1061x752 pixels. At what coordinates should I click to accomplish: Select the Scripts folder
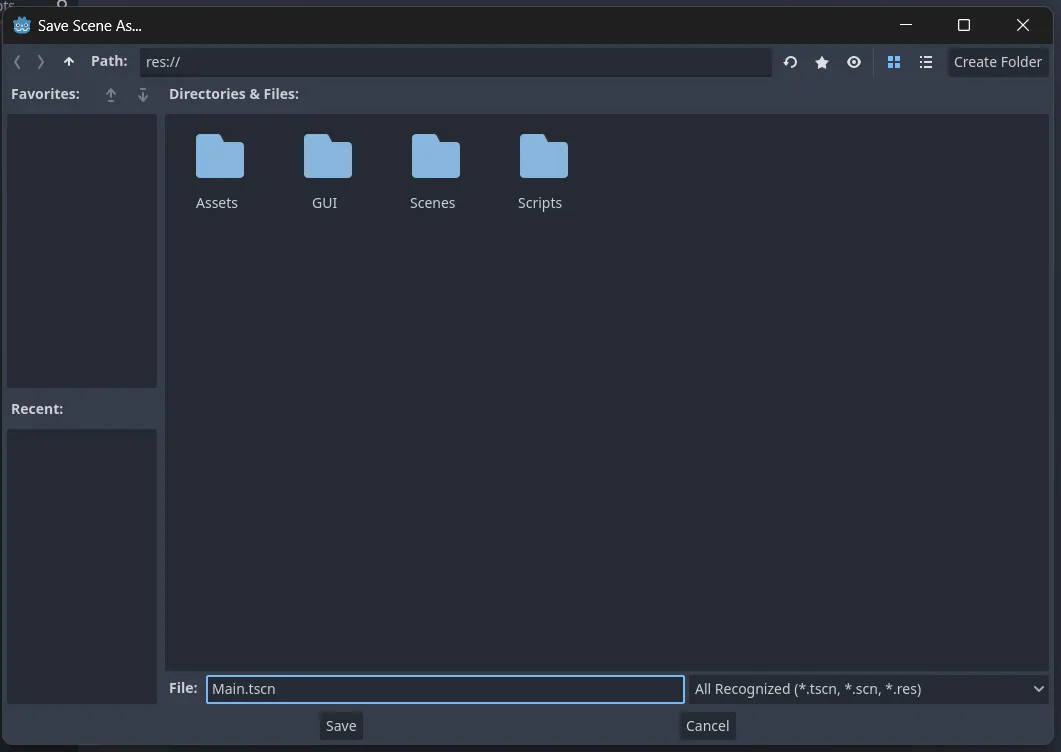pos(542,172)
